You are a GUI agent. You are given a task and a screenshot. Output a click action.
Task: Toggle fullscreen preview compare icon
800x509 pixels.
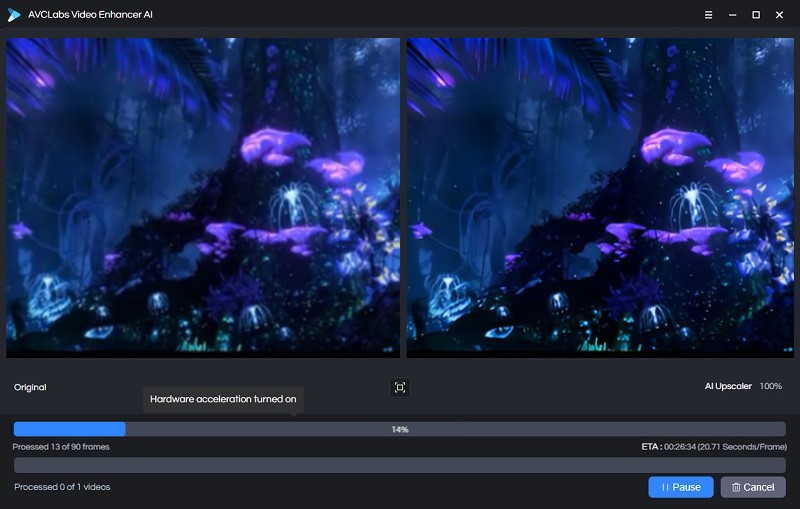tap(400, 388)
